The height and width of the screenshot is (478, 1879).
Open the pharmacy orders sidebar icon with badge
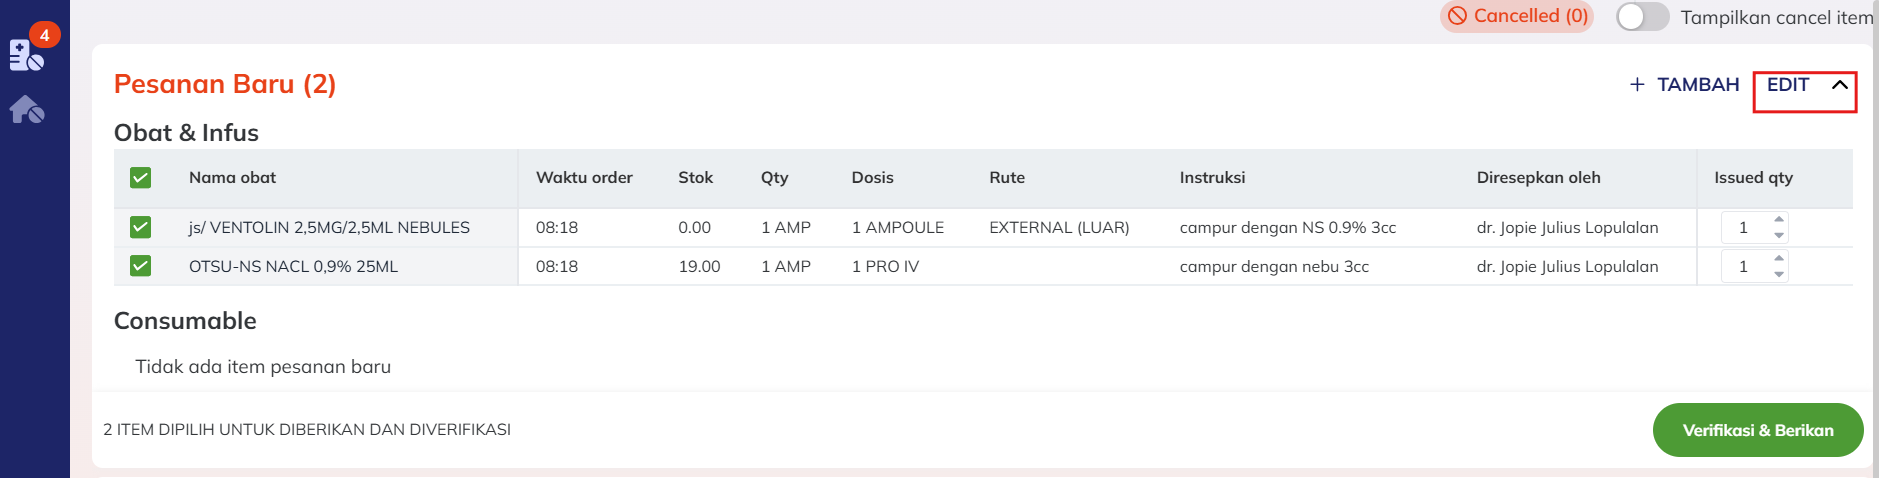26,54
